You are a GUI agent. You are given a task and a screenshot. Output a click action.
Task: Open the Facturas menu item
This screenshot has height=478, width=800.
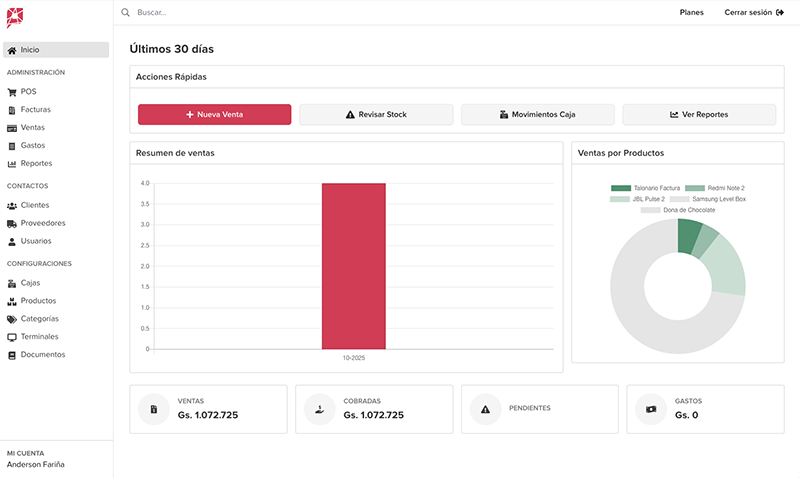coord(35,110)
